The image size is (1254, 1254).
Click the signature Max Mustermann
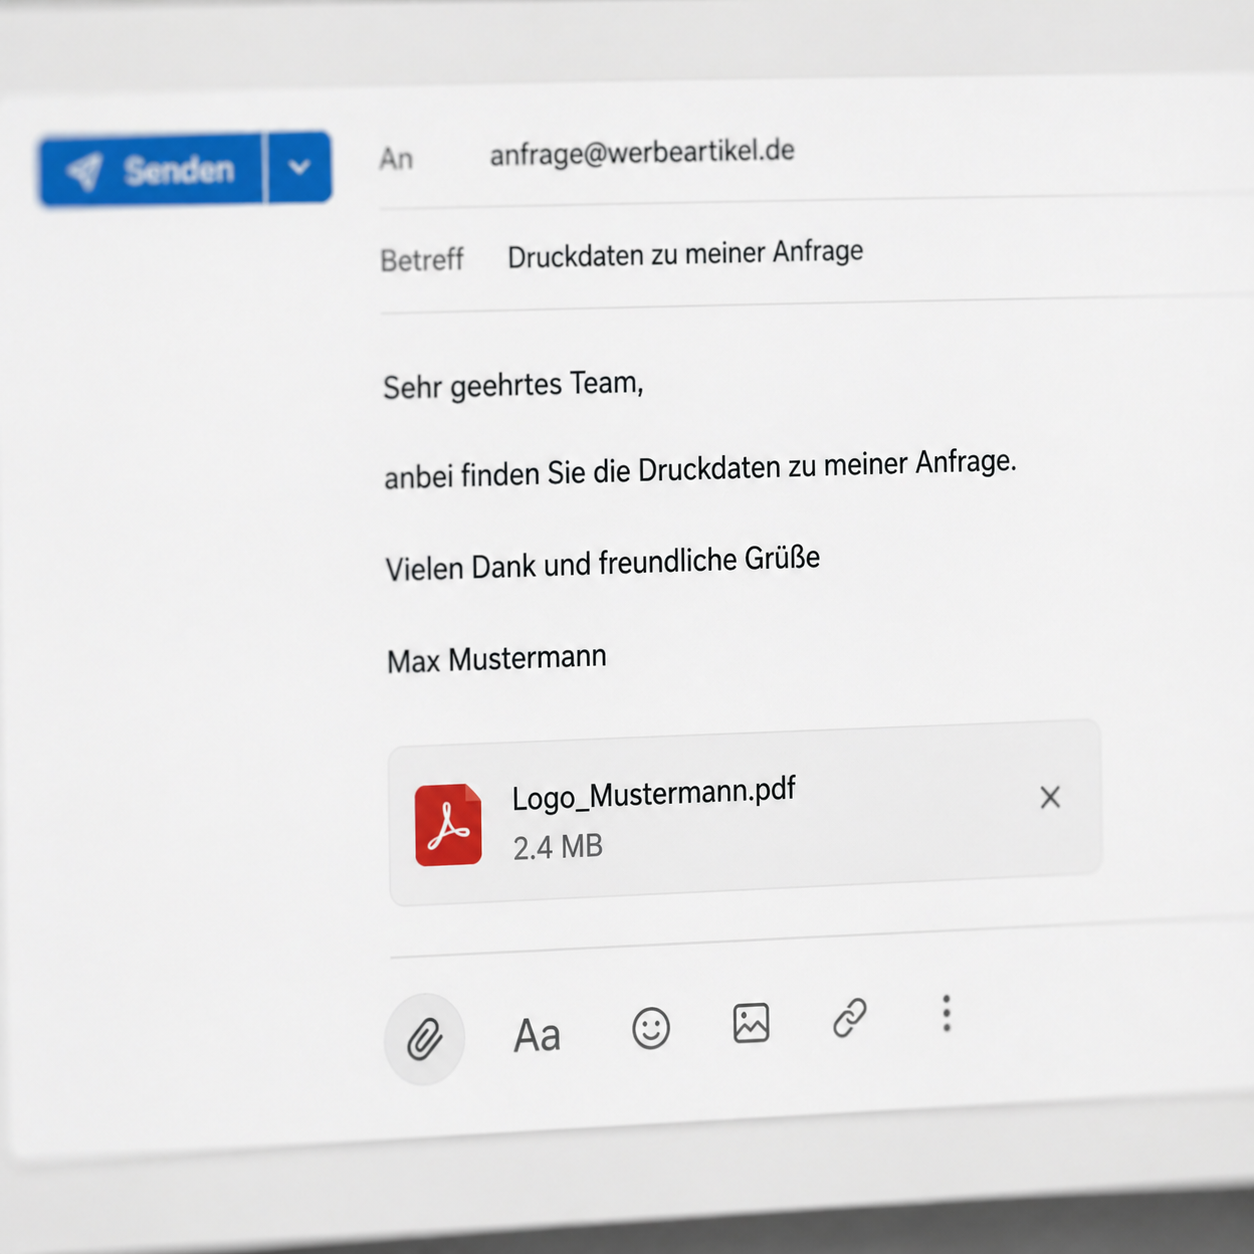(497, 659)
